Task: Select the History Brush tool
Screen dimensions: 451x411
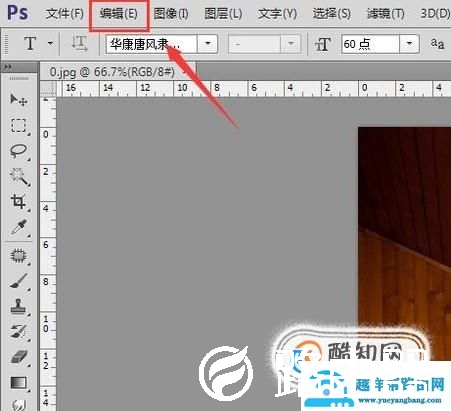Action: tap(18, 331)
